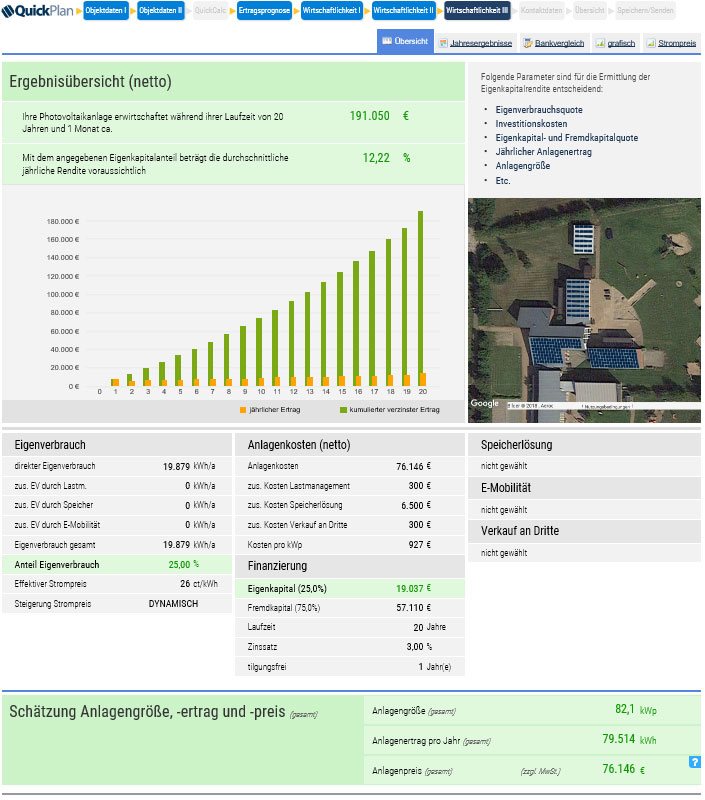Image resolution: width=705 pixels, height=800 pixels.
Task: Click the Übersicht tab icon
Action: (388, 42)
